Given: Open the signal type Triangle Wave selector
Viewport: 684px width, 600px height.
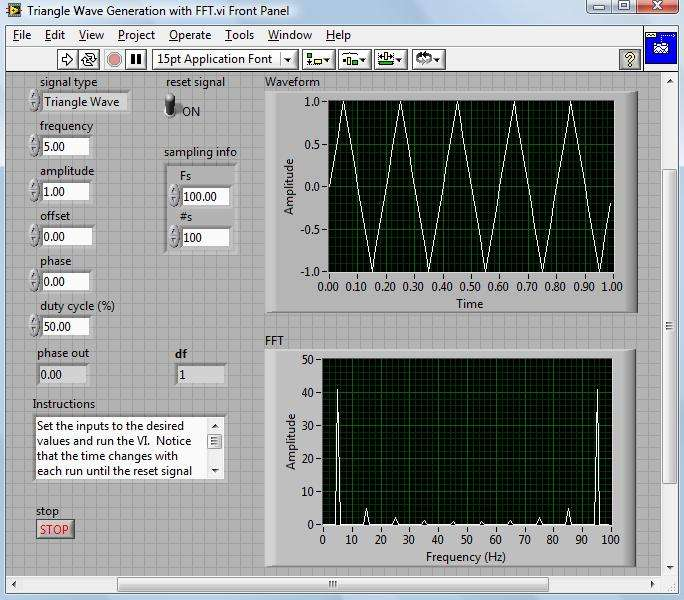Looking at the screenshot, I should (x=85, y=102).
